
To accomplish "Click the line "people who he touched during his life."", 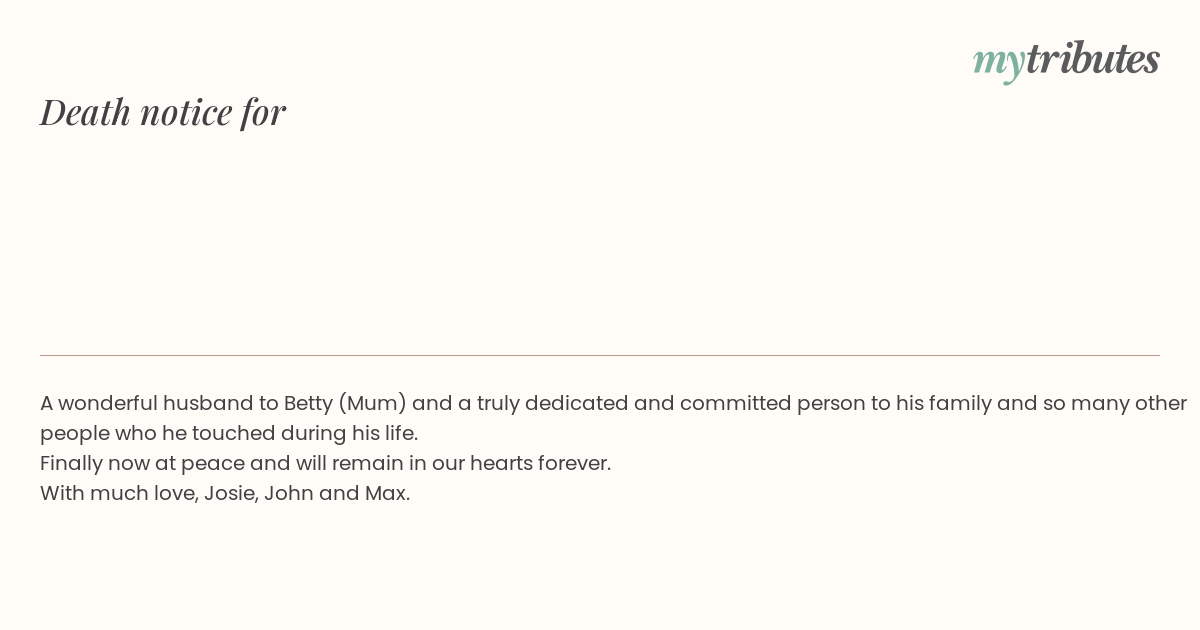I will pos(229,434).
